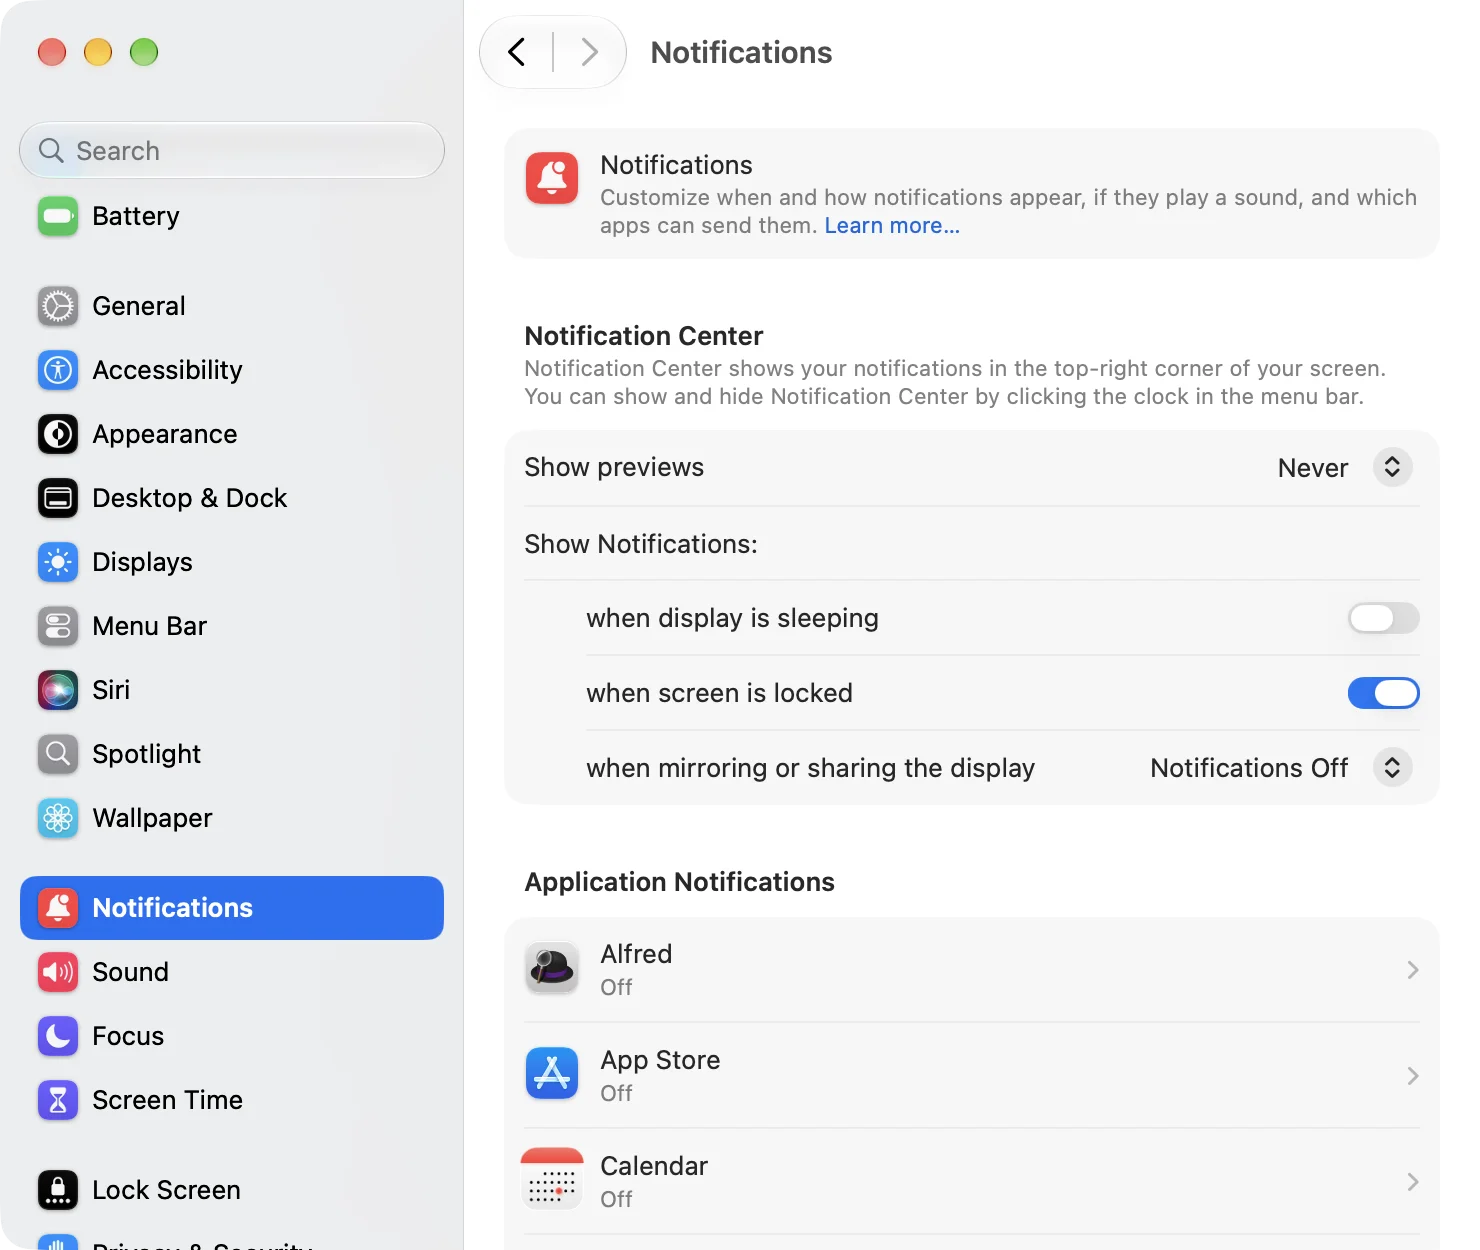This screenshot has height=1250, width=1480.
Task: Click the yellow minimize window button
Action: tap(98, 52)
